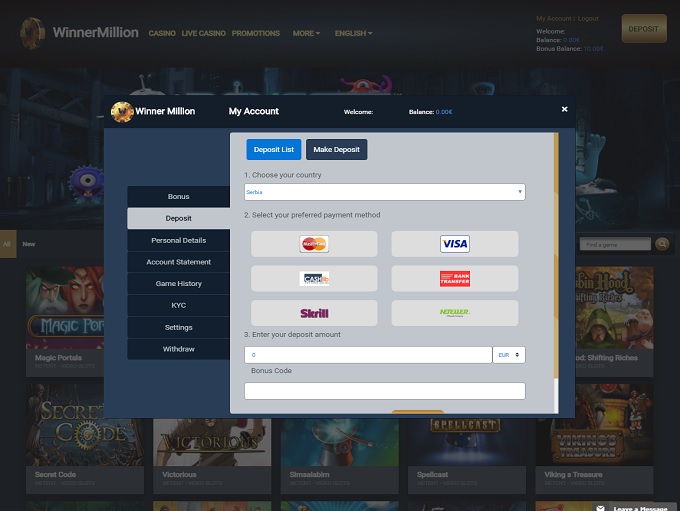Close the My Account dialog
Viewport: 680px width, 511px height.
tap(564, 109)
